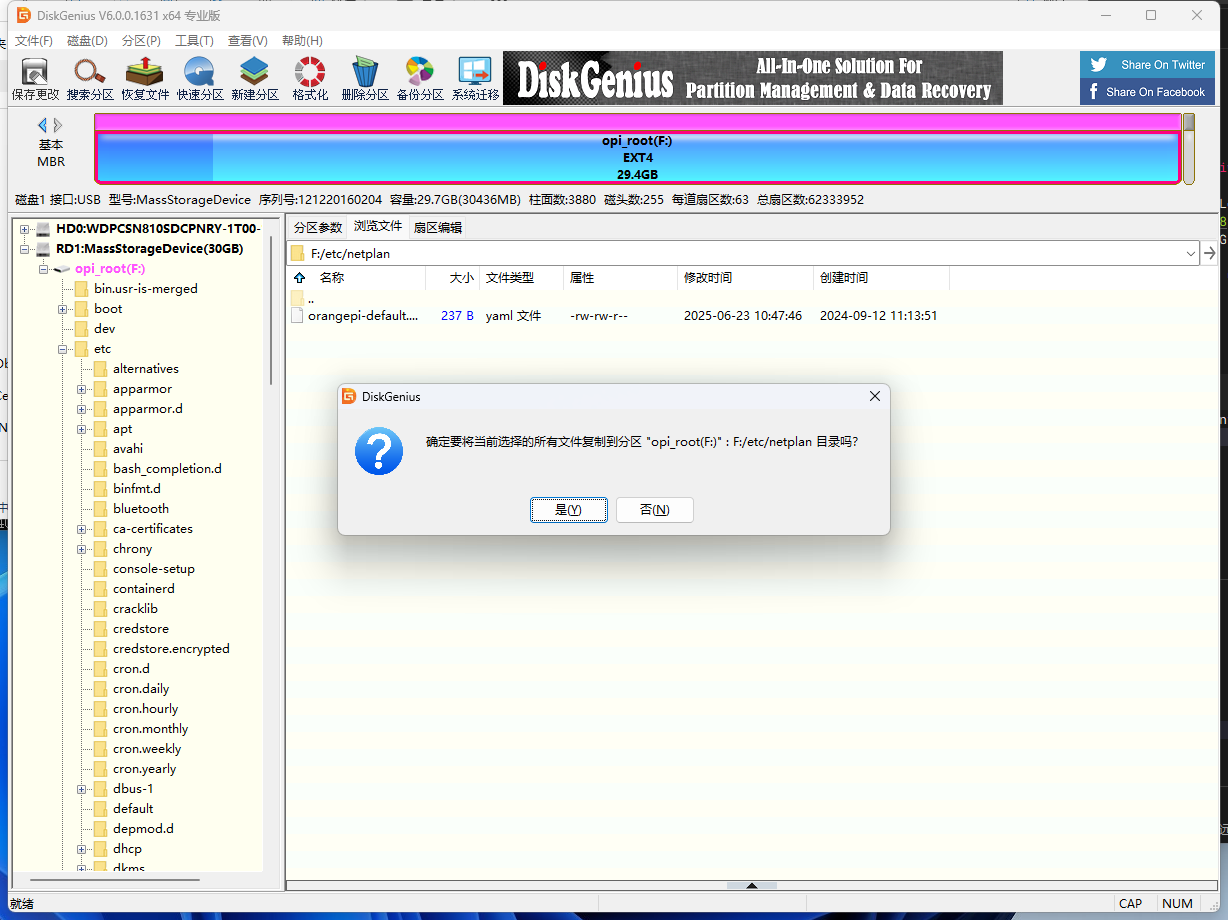
Task: Click Share On Twitter button
Action: pos(1147,65)
